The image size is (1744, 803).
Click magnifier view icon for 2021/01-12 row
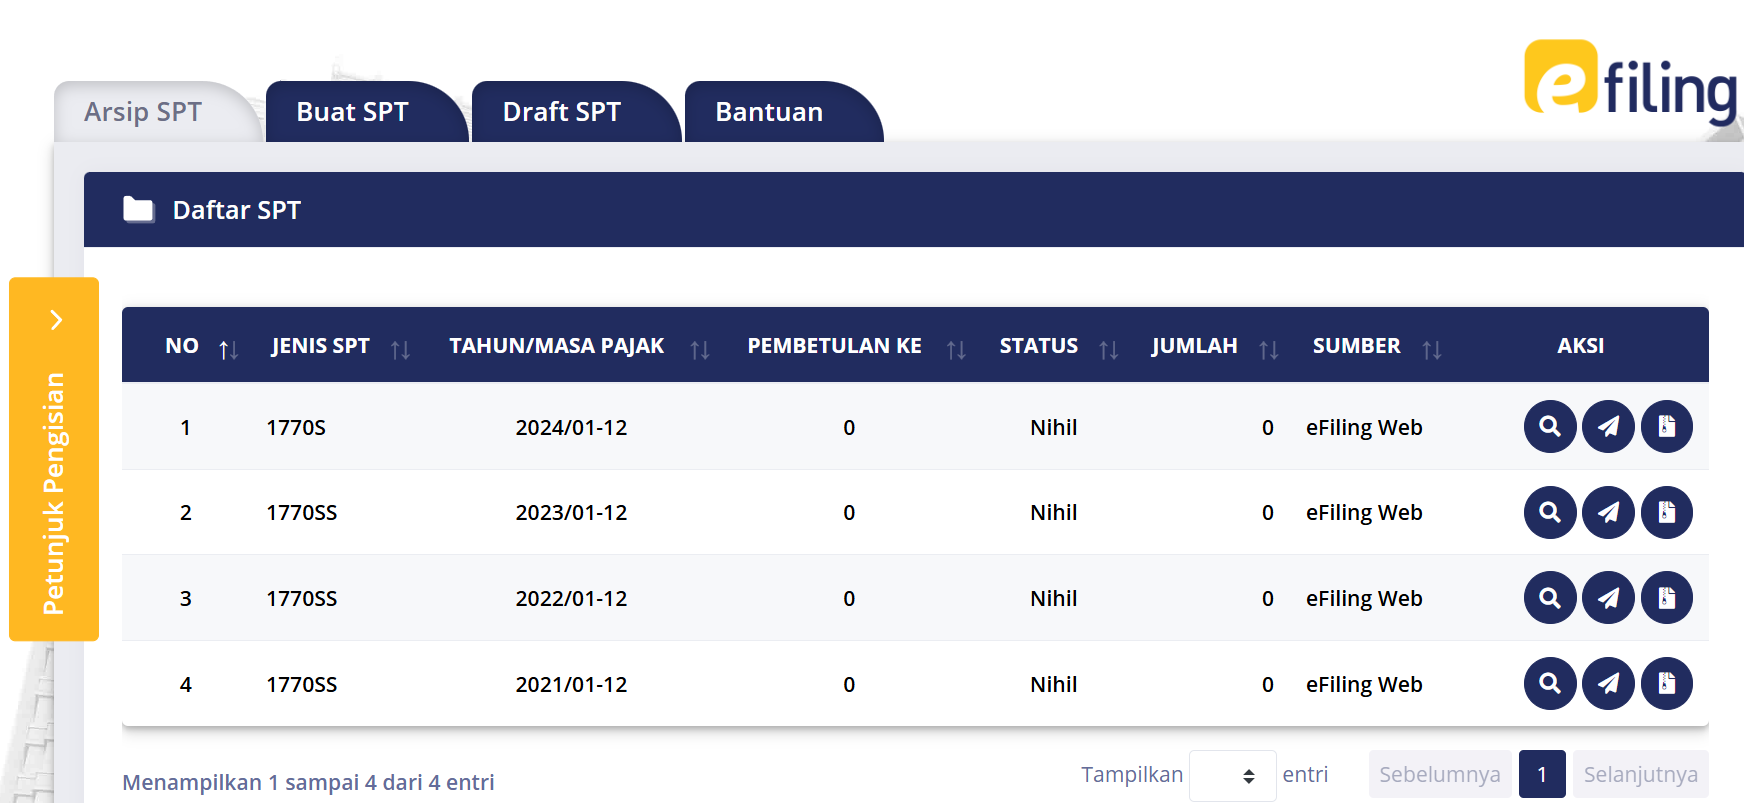click(x=1549, y=684)
